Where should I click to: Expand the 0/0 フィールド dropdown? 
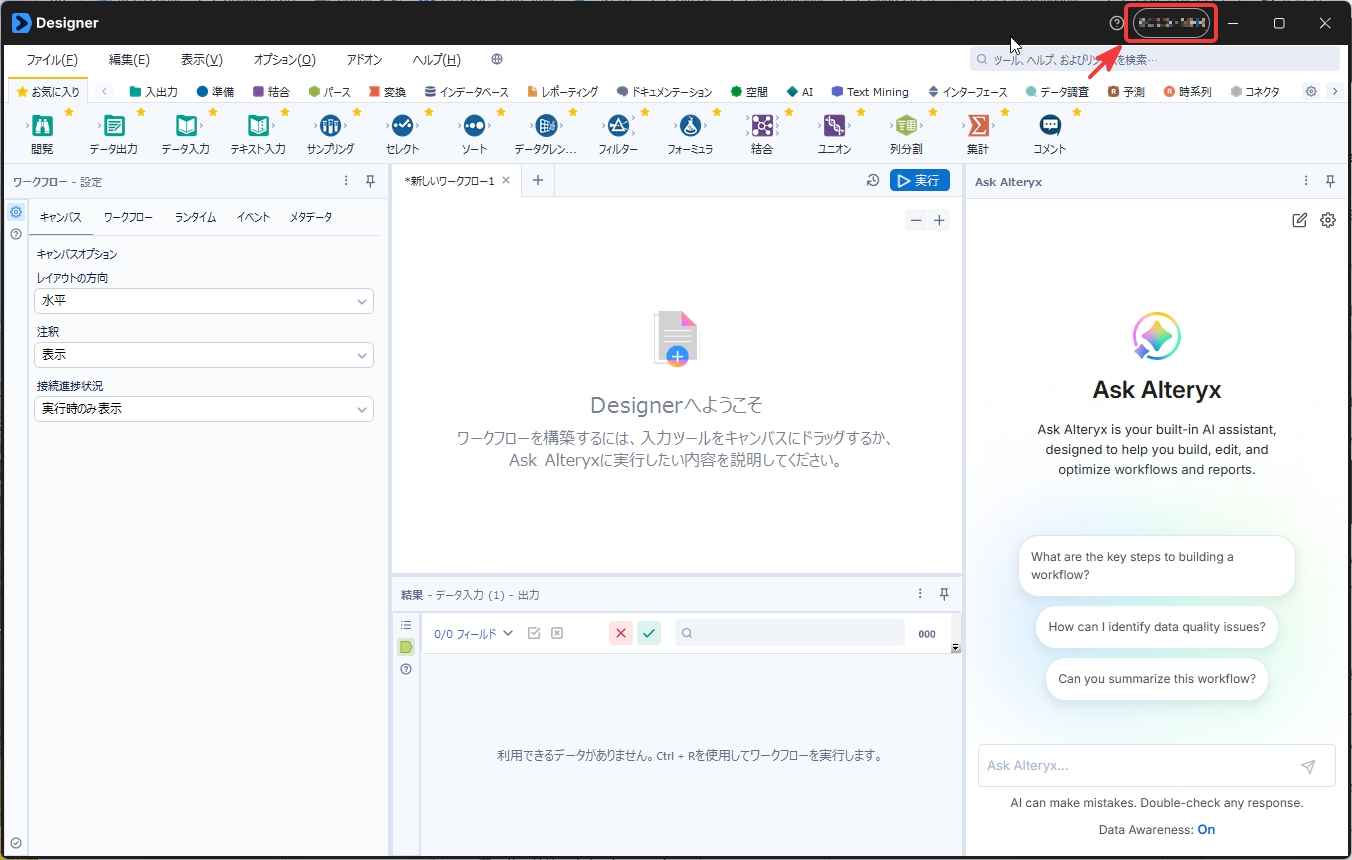click(x=473, y=633)
